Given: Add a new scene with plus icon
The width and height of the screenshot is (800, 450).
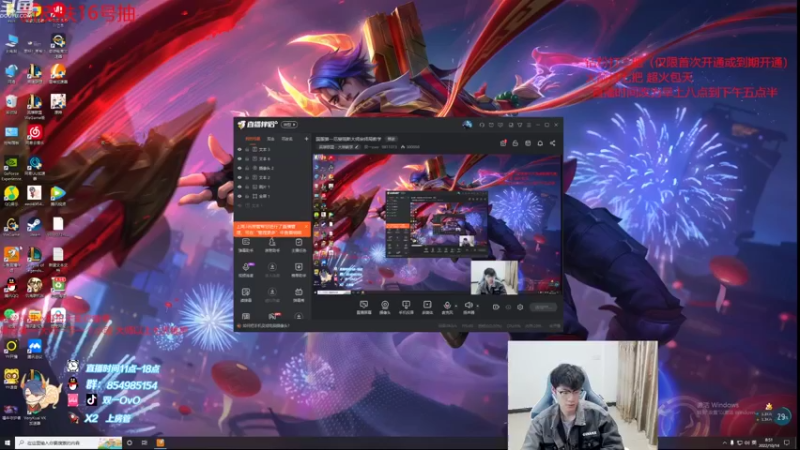Looking at the screenshot, I should (x=306, y=139).
